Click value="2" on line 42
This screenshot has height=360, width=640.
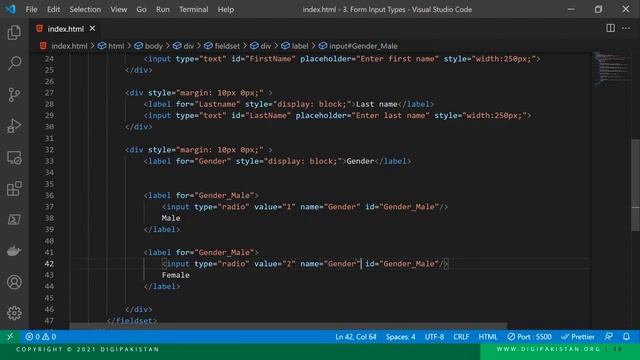[x=275, y=264]
